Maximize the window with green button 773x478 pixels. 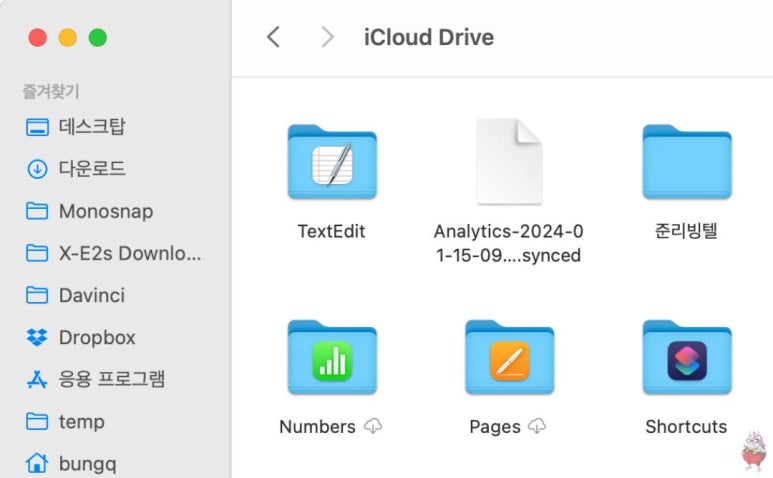point(98,37)
